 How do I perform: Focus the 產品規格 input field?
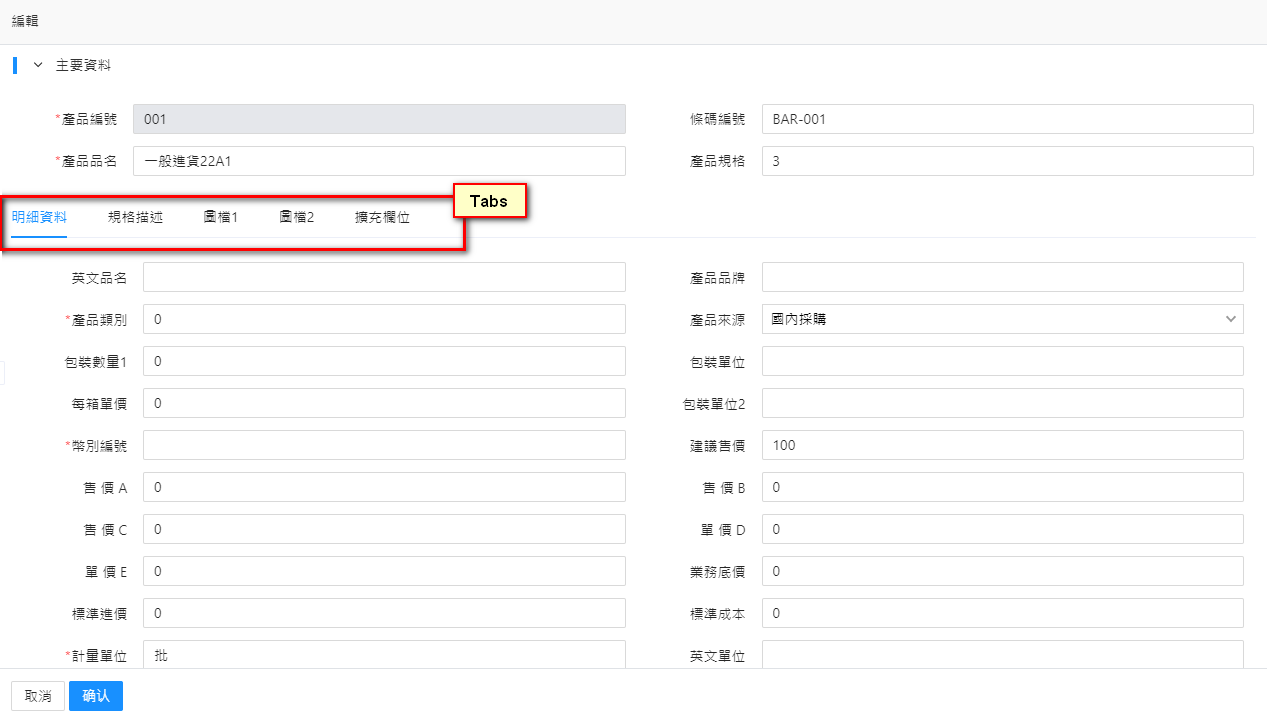click(1007, 161)
